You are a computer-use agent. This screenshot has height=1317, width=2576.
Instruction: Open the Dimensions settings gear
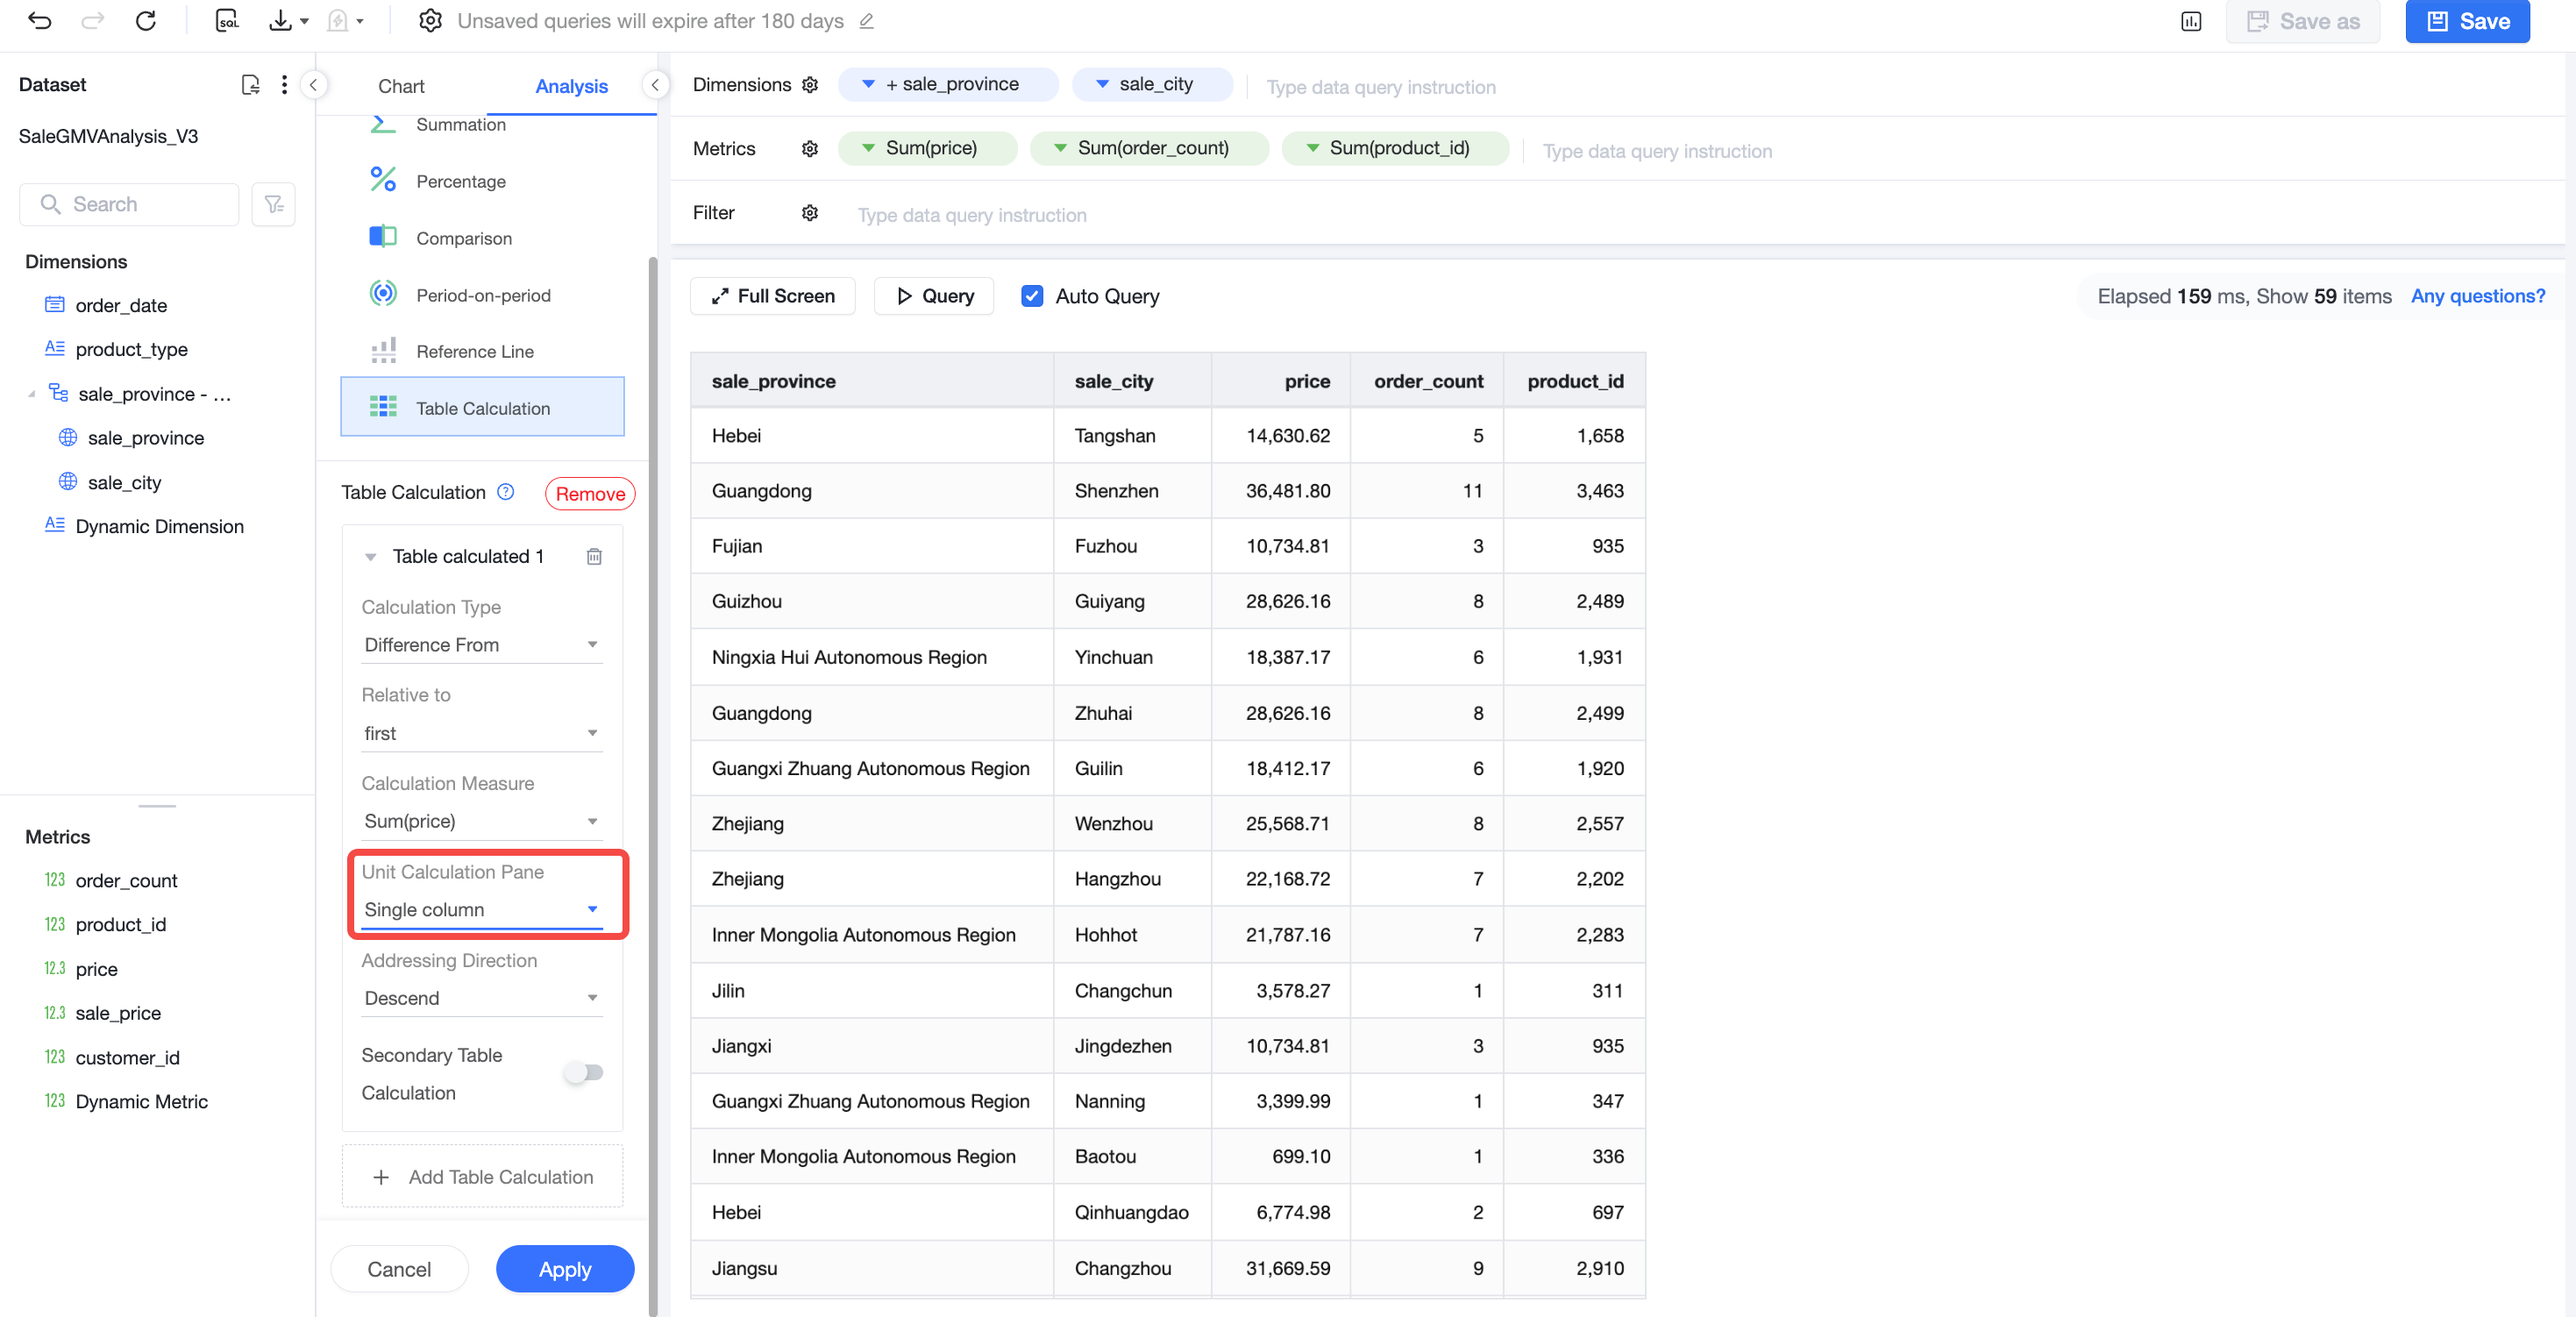pyautogui.click(x=810, y=85)
